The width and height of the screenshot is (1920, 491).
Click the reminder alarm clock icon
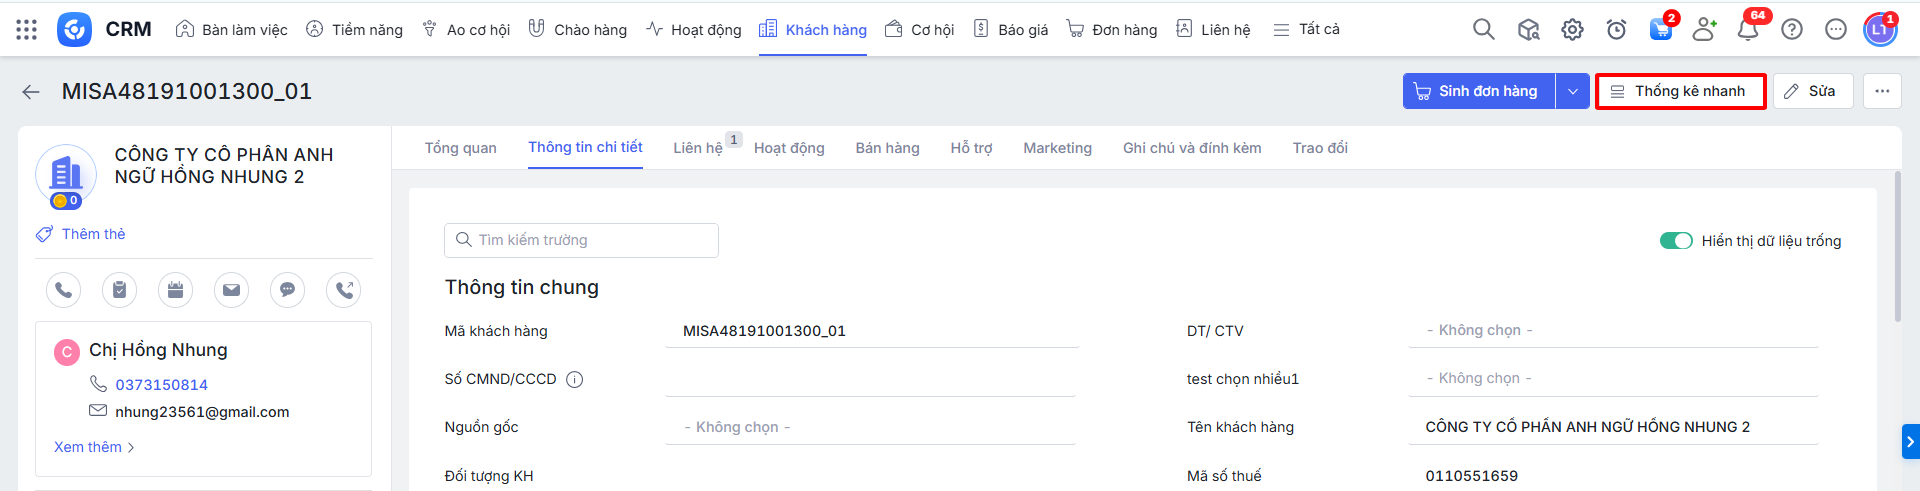coord(1616,29)
